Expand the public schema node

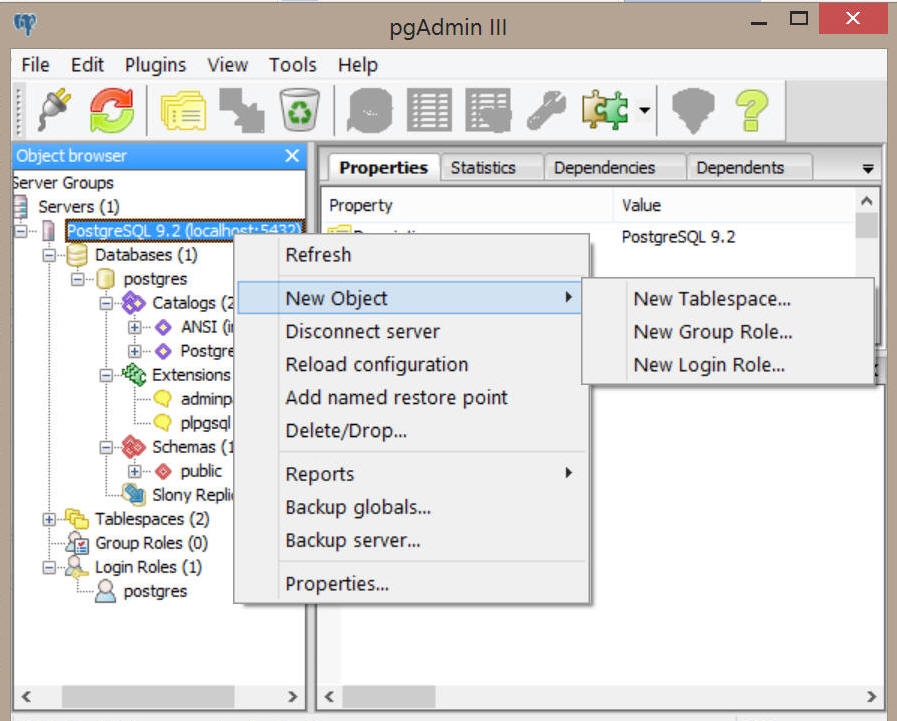pyautogui.click(x=134, y=471)
